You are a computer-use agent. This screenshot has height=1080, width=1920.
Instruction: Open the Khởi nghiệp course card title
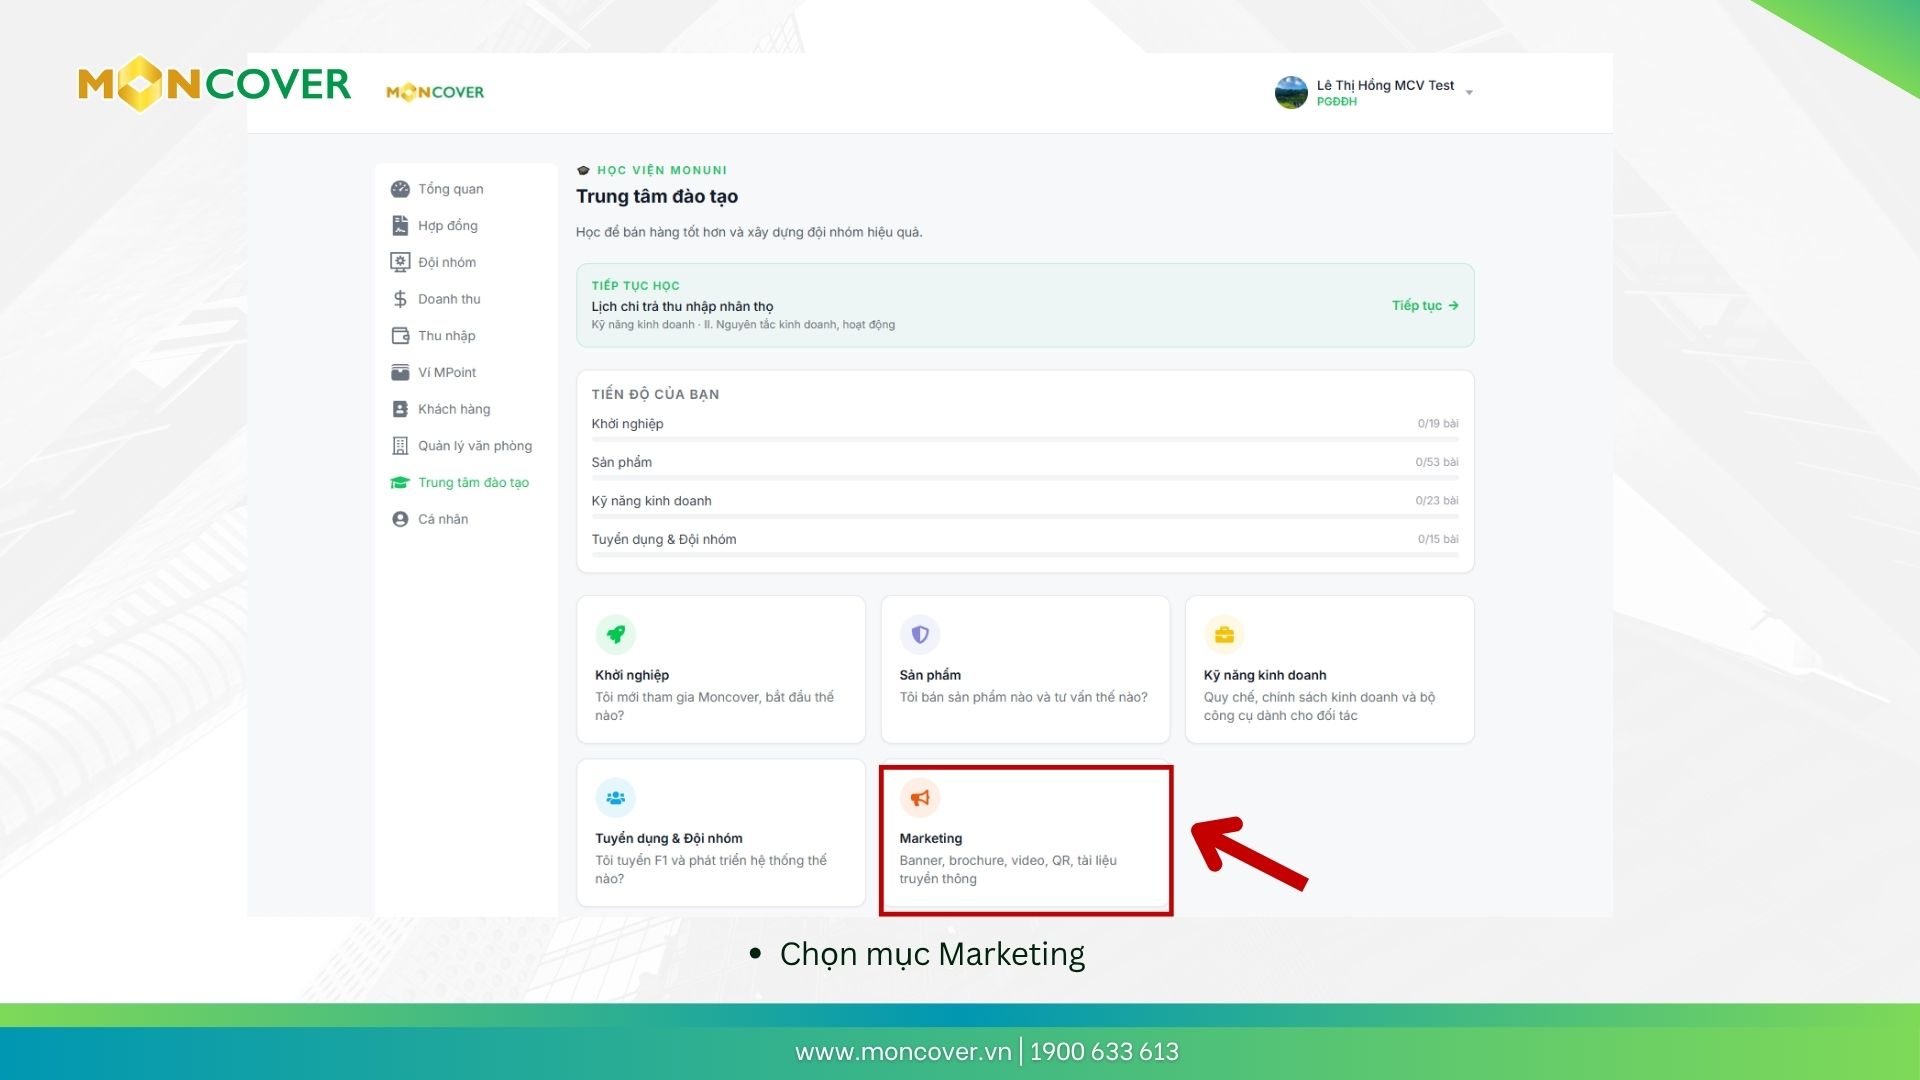[x=632, y=675]
